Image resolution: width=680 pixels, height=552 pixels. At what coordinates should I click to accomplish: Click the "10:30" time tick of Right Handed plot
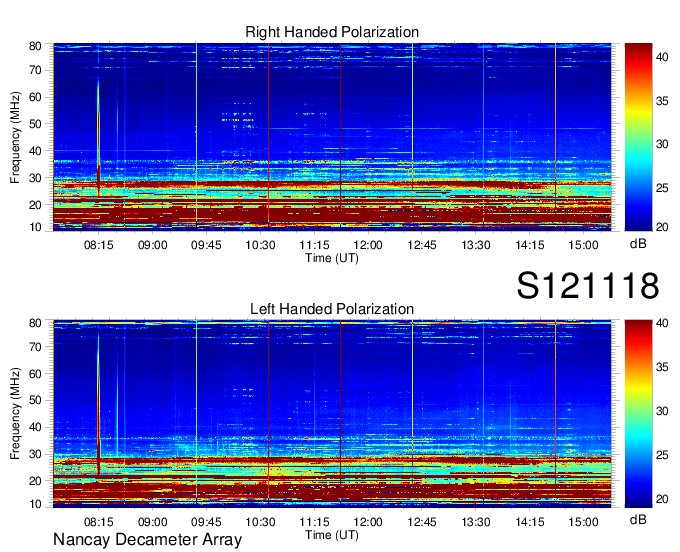(260, 245)
